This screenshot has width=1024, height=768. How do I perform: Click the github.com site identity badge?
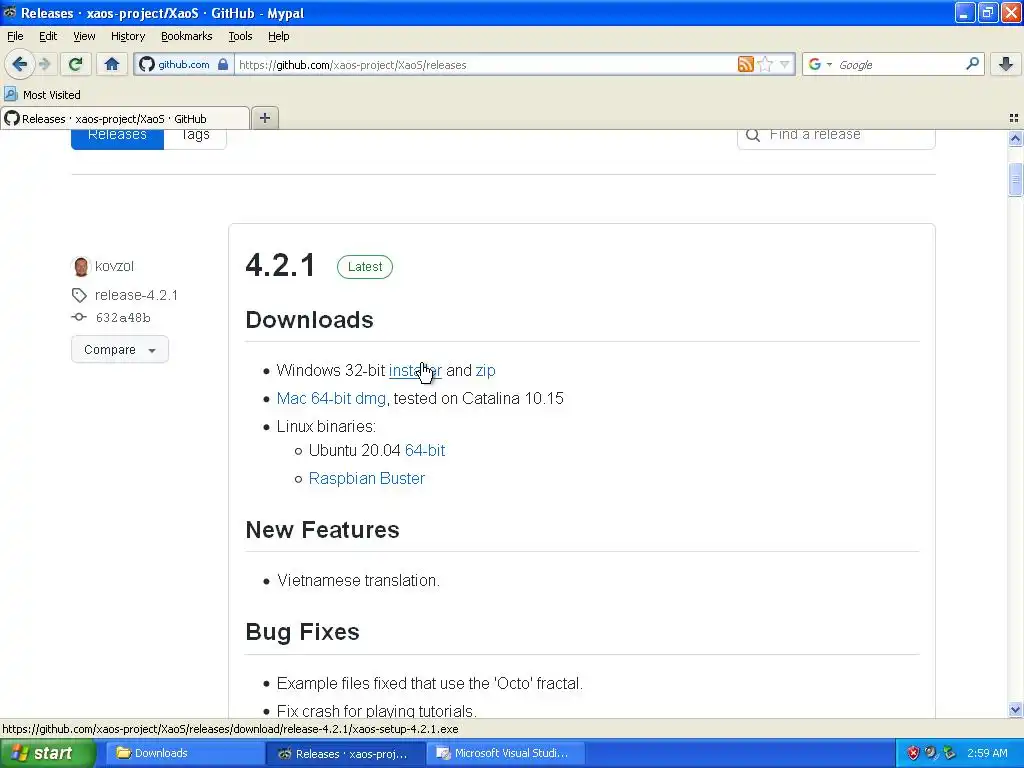(184, 65)
